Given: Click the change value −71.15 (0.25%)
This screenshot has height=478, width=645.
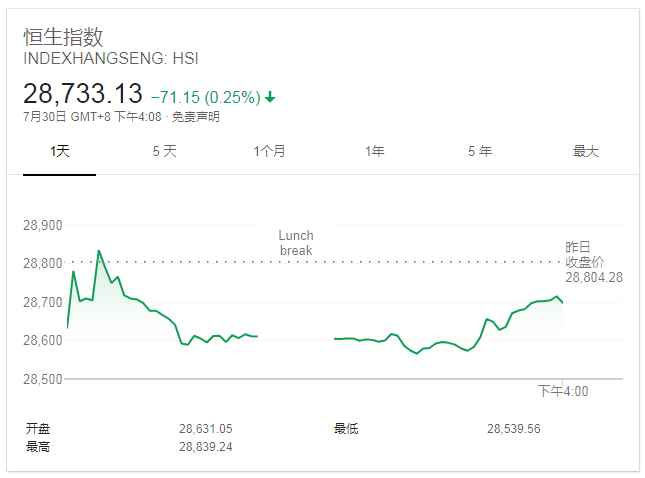Looking at the screenshot, I should point(206,97).
